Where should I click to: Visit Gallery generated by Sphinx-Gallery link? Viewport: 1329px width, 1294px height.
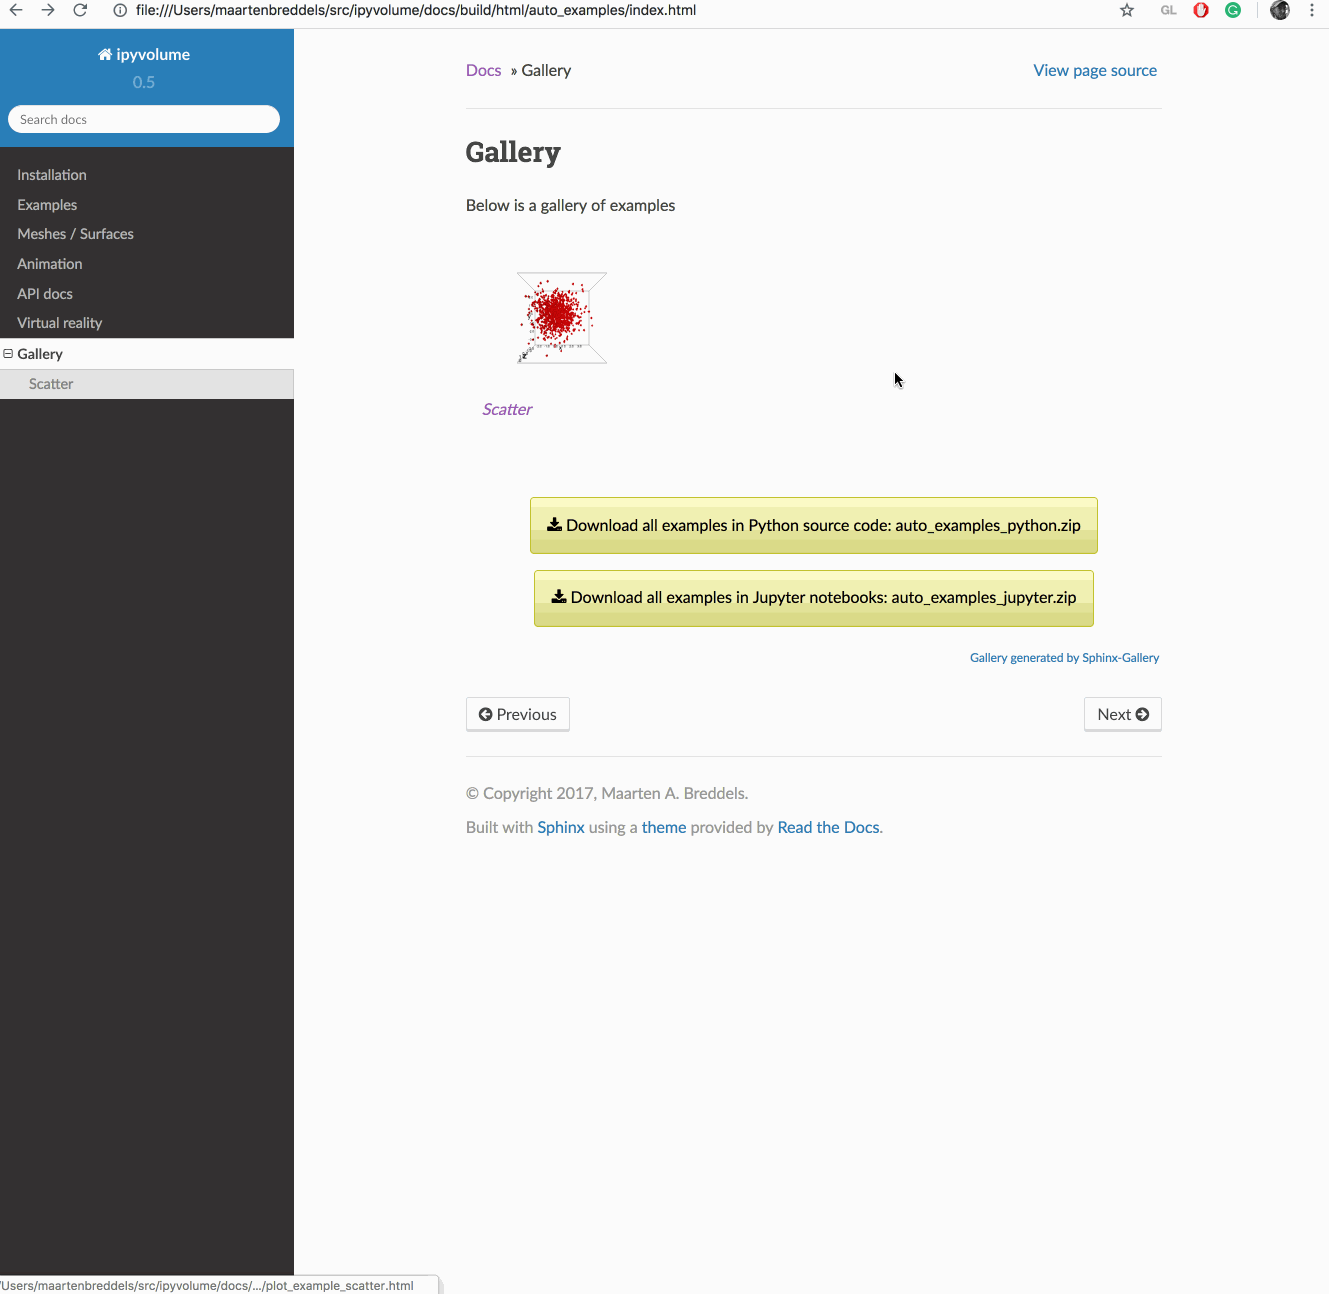pyautogui.click(x=1064, y=658)
